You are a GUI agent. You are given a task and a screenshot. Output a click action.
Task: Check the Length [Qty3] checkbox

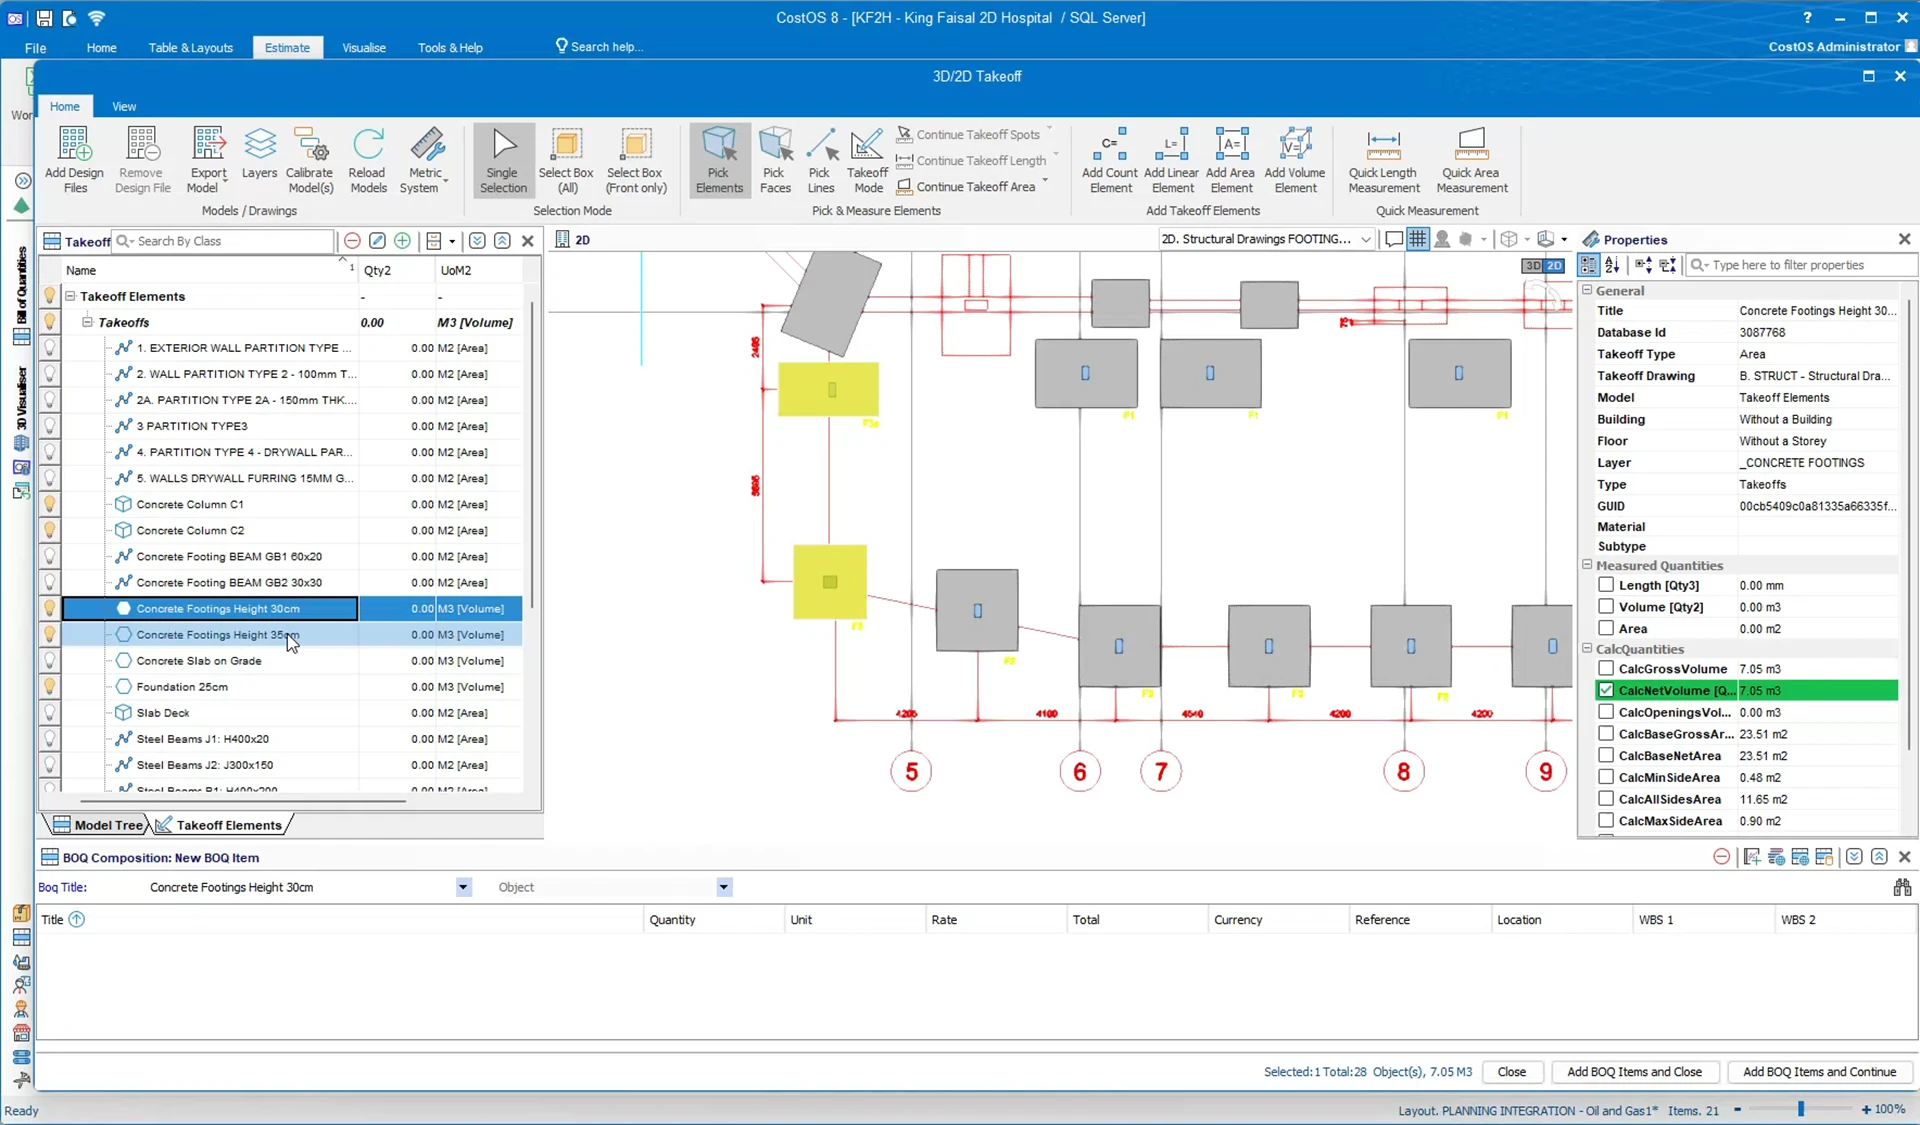tap(1606, 585)
